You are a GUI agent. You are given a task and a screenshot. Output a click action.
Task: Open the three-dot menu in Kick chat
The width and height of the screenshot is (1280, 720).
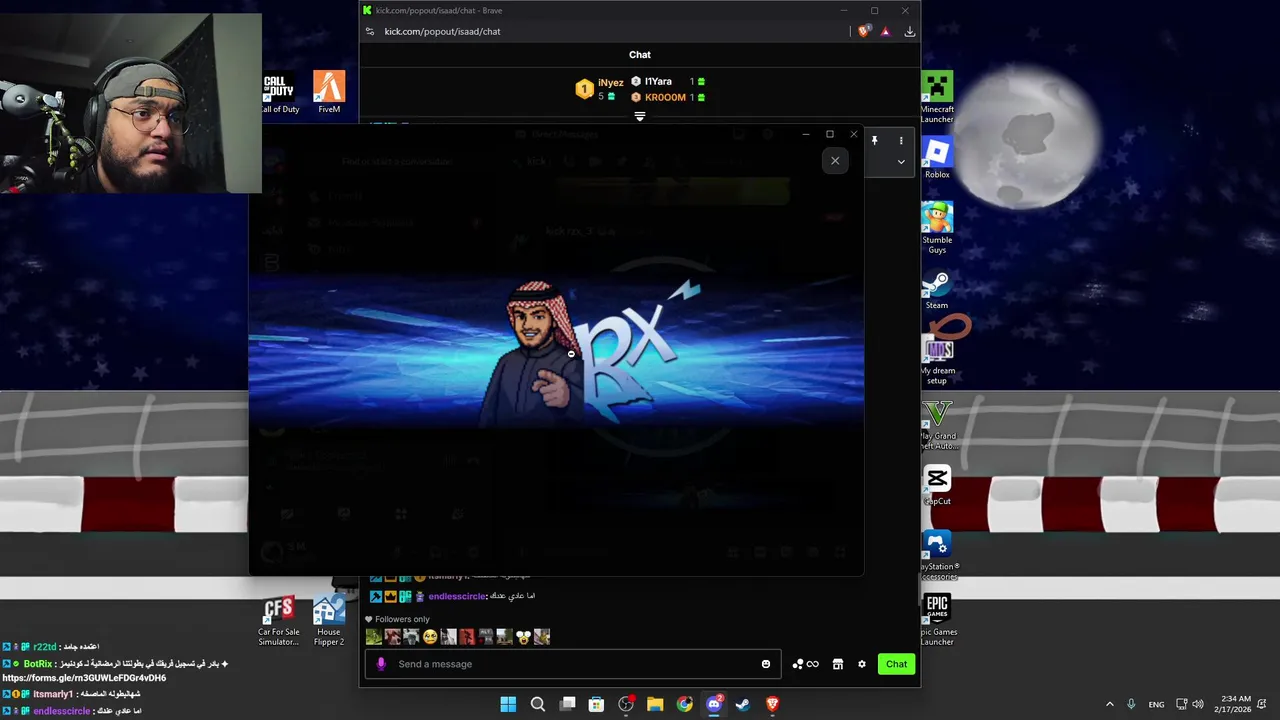point(901,141)
